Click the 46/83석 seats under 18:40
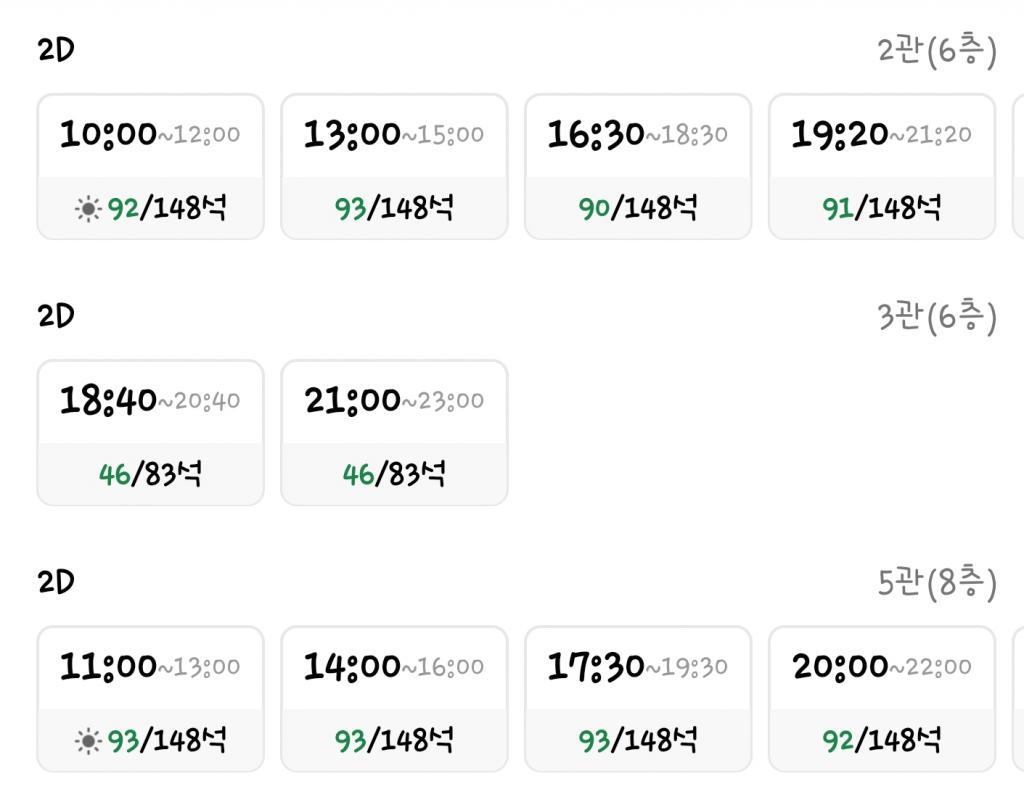 [150, 474]
